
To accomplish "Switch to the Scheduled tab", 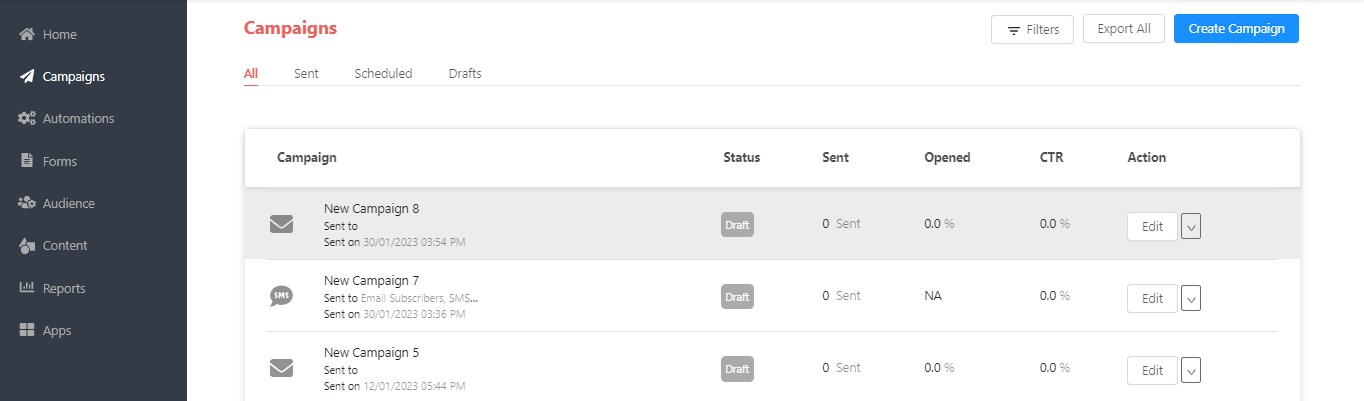I will tap(383, 73).
